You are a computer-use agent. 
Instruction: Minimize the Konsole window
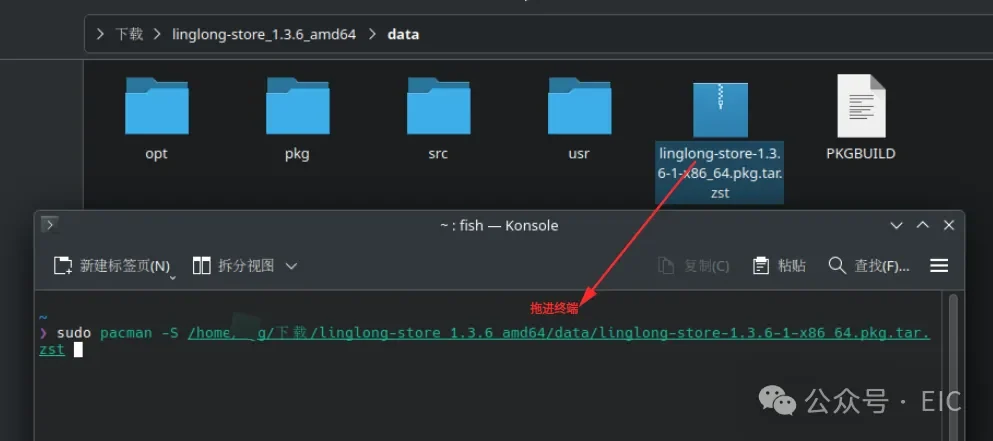tap(897, 225)
